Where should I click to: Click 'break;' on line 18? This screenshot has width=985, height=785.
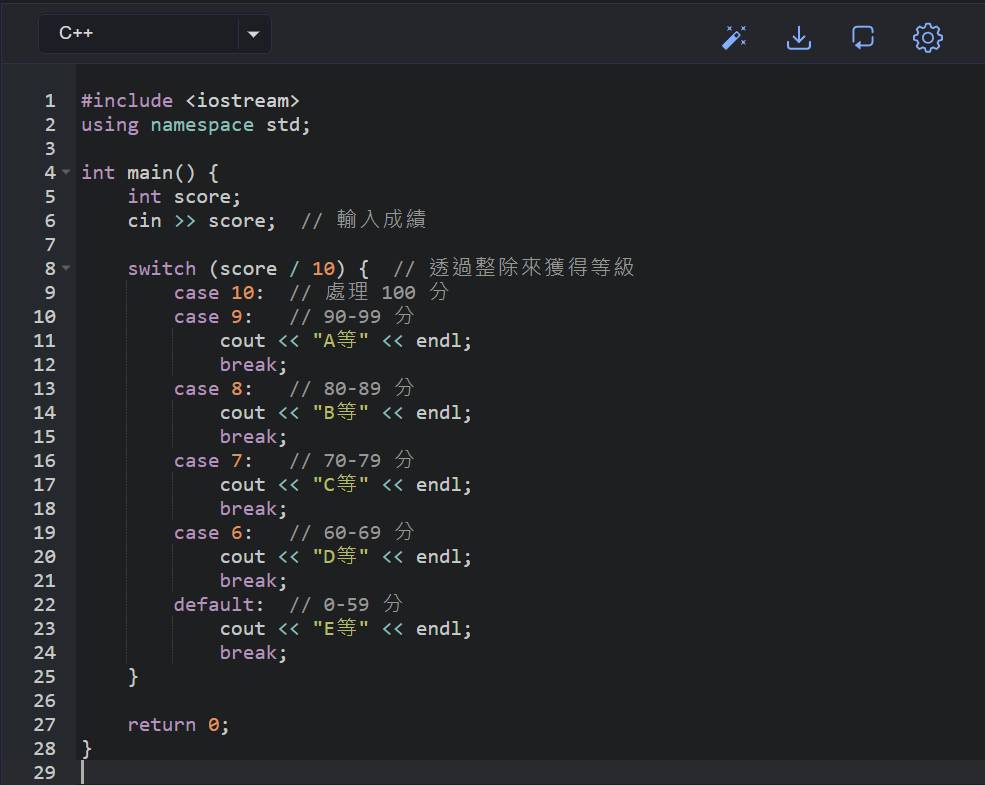click(253, 509)
